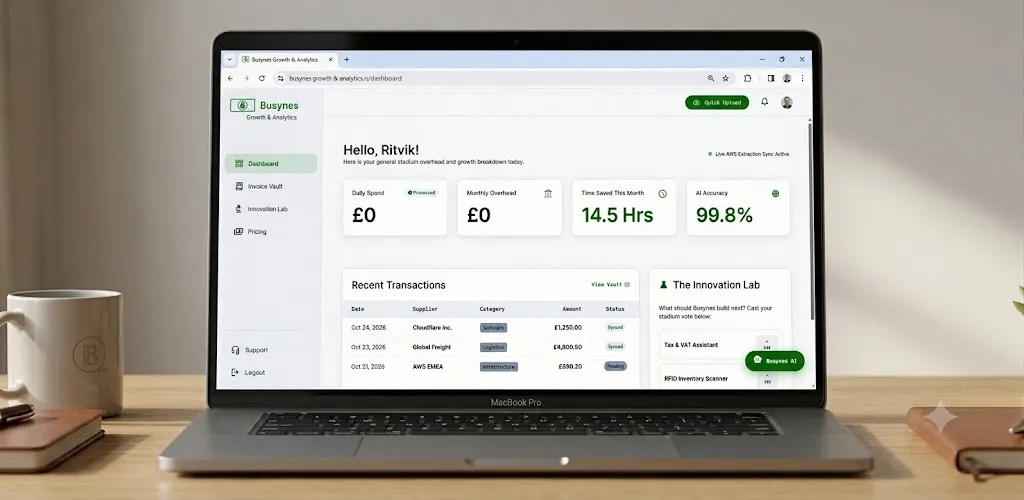Click the Category column header
Image resolution: width=1024 pixels, height=500 pixels.
click(x=492, y=309)
